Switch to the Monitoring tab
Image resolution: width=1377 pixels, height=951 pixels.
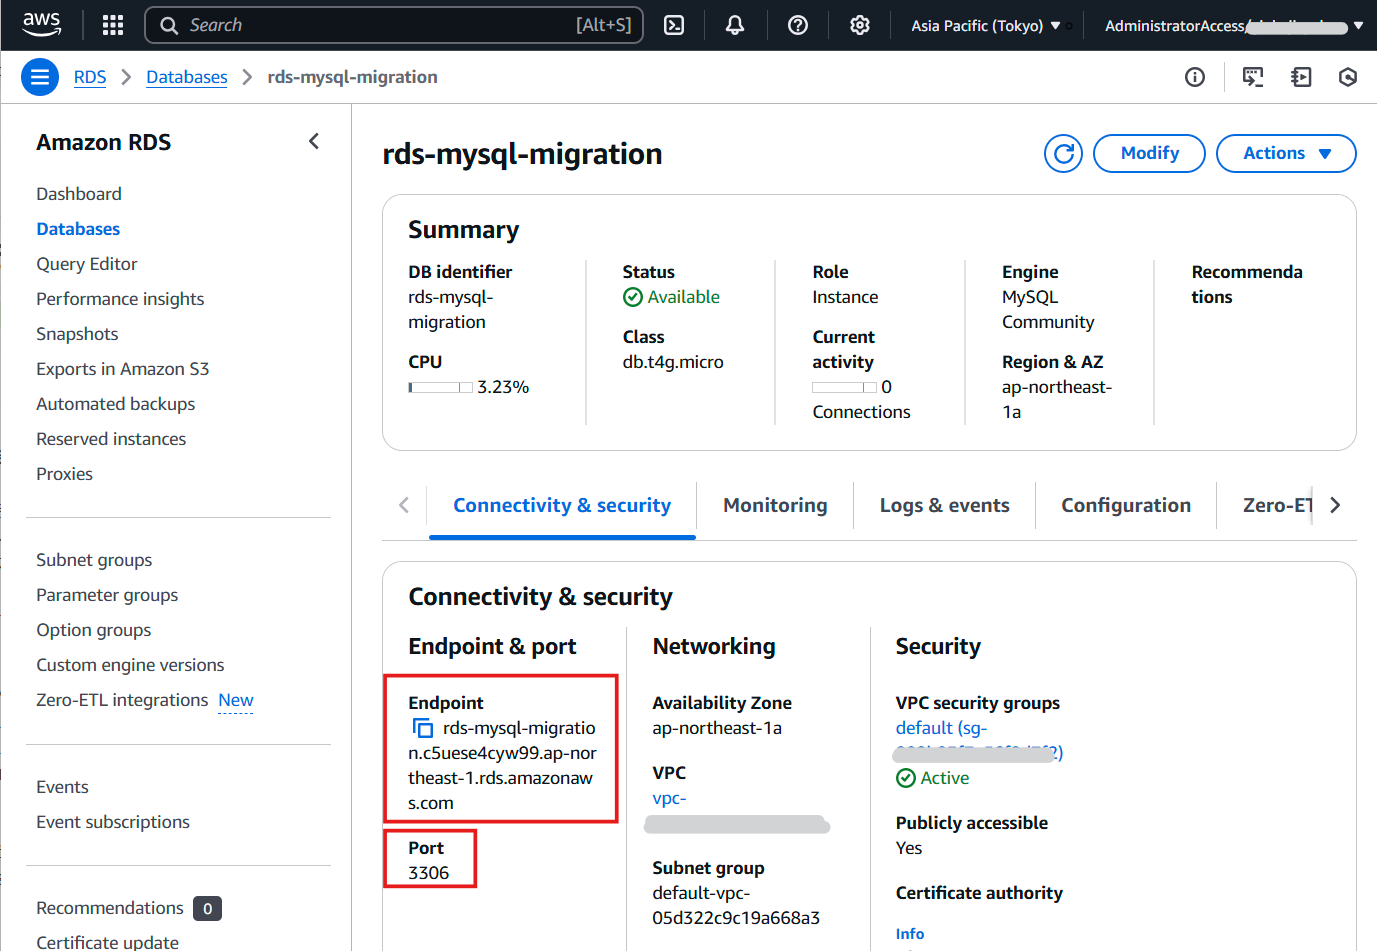point(775,505)
